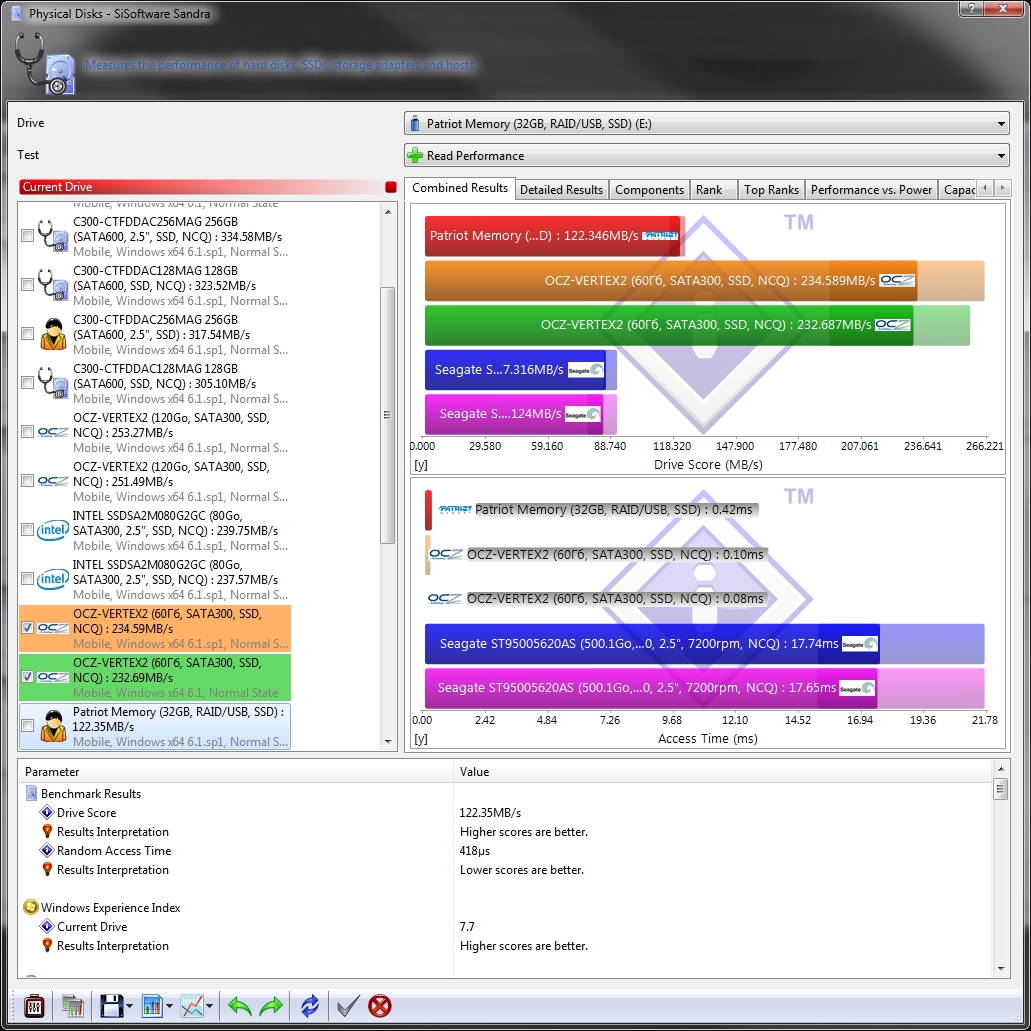Viewport: 1031px width, 1031px height.
Task: Click the bar chart report toolbar icon
Action: click(153, 1006)
